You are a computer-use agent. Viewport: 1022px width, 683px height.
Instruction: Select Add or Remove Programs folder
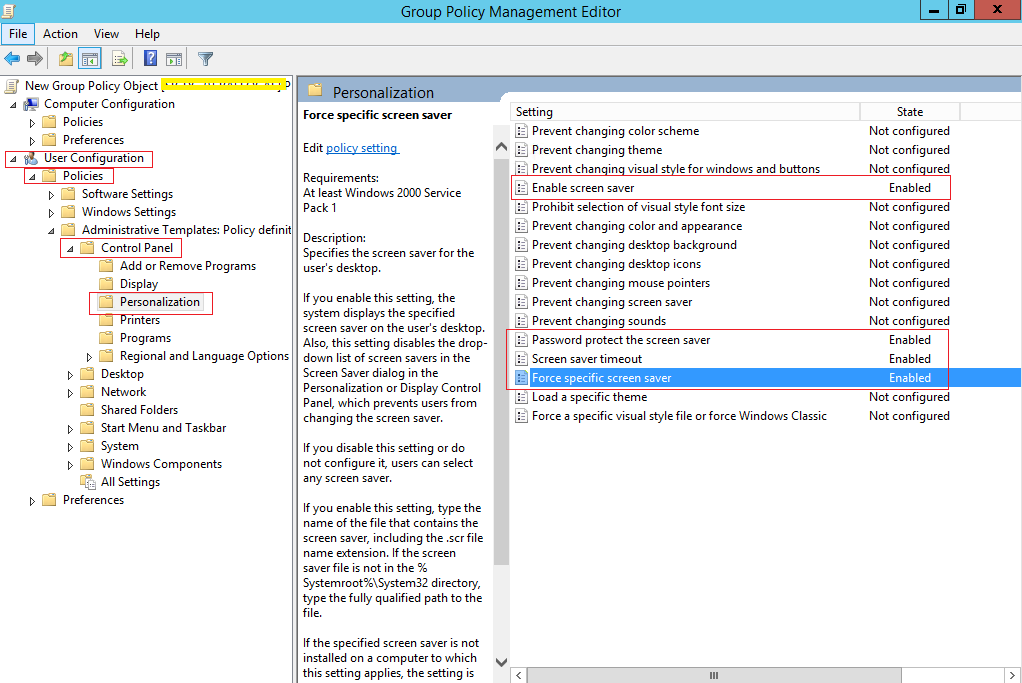pos(188,266)
